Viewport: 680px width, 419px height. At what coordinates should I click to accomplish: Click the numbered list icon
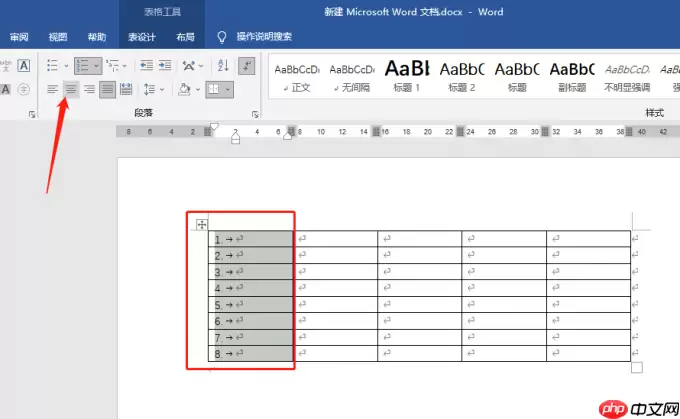click(82, 66)
